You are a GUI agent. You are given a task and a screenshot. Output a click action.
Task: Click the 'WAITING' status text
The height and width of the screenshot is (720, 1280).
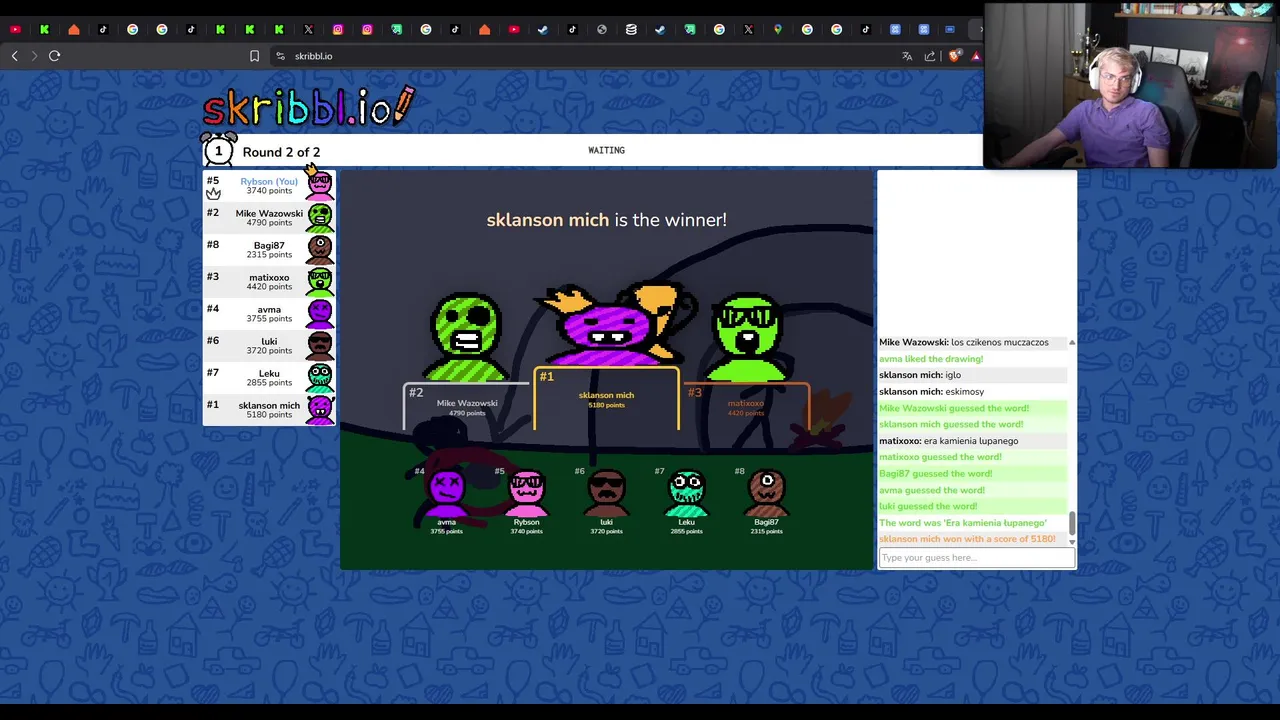(606, 150)
